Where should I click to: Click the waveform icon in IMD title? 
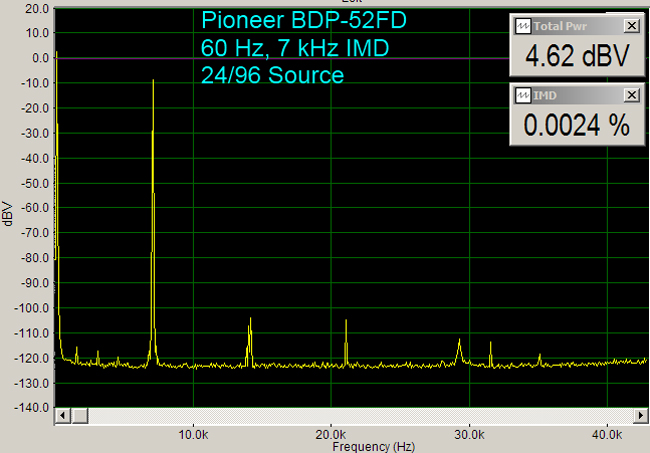point(523,95)
